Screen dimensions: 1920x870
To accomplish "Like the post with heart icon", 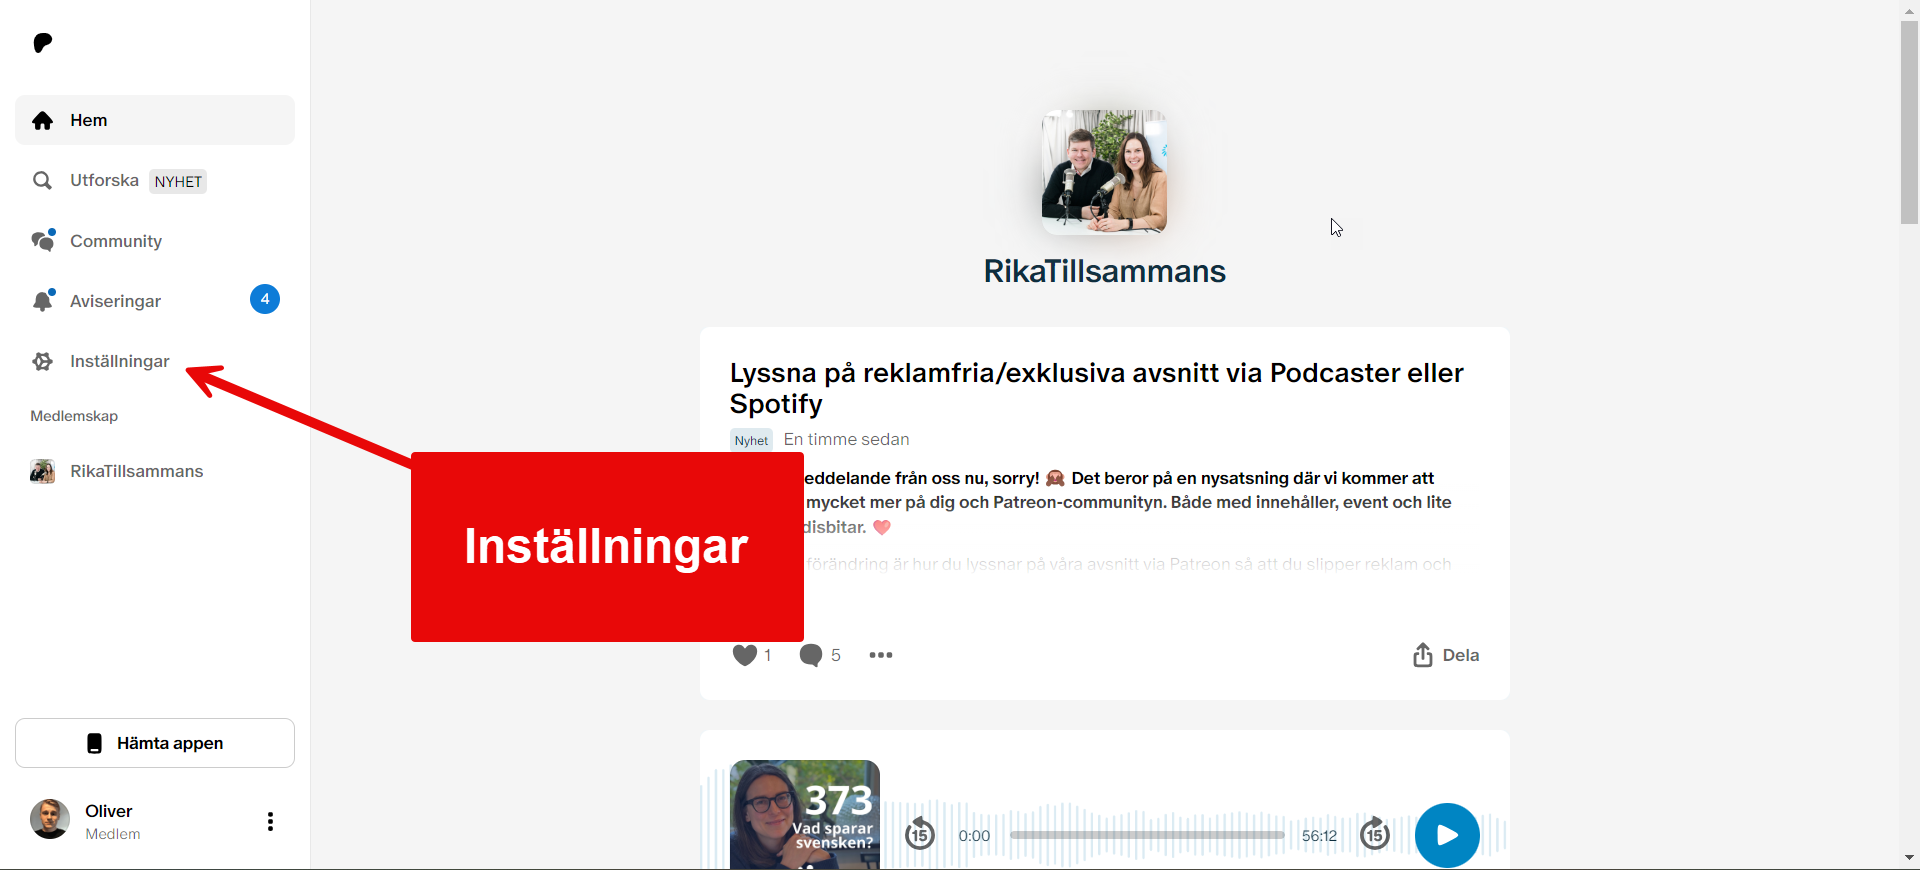I will [745, 655].
